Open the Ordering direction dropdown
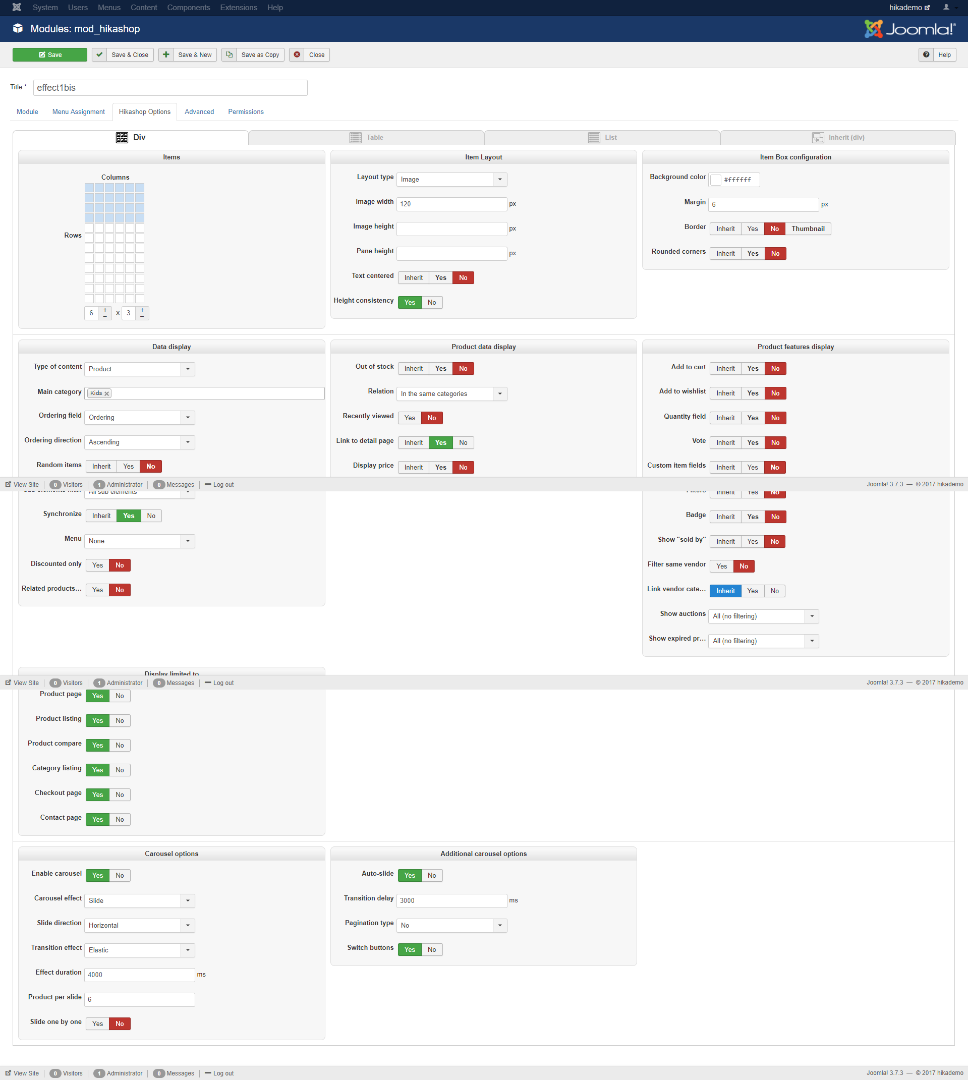Image resolution: width=968 pixels, height=1080 pixels. pyautogui.click(x=140, y=442)
